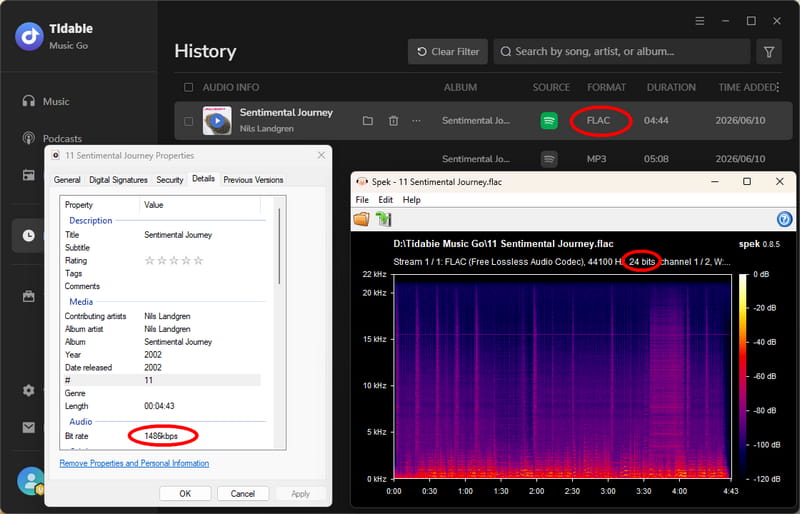800x514 pixels.
Task: Click the Nils Landgren artist name in History
Action: pos(266,129)
